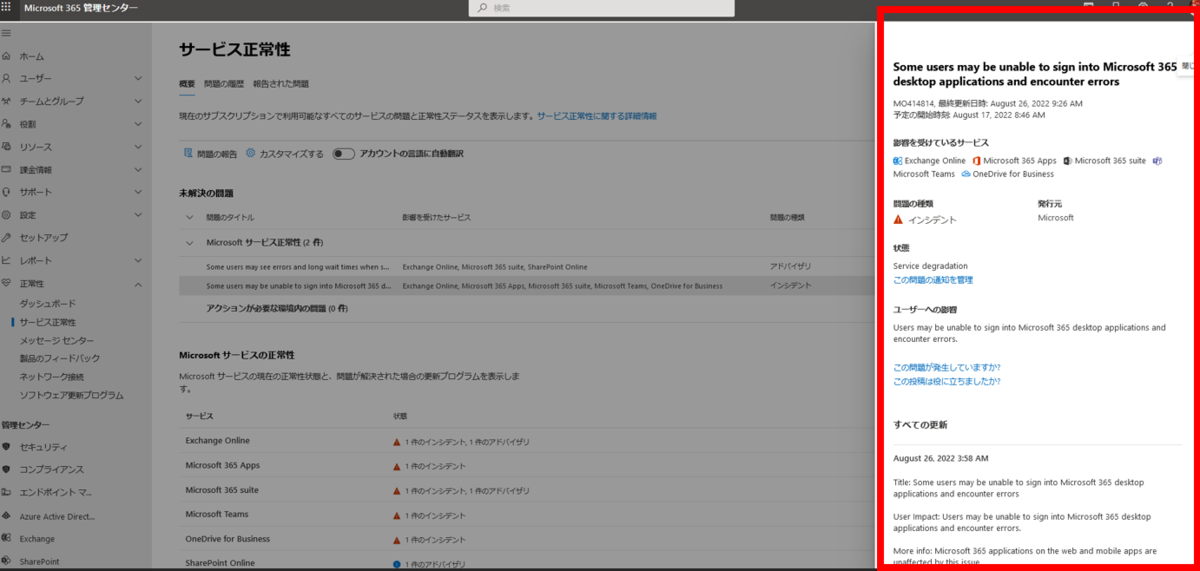Click the 課金情報 card icon in sidebar

7,169
